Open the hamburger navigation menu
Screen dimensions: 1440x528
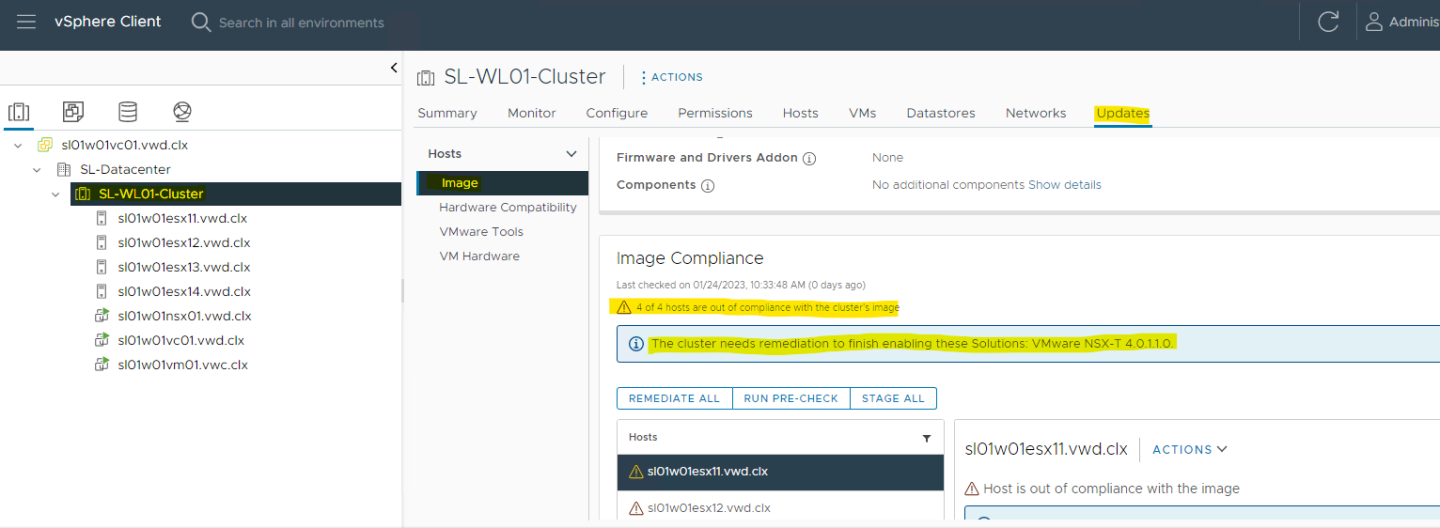click(x=26, y=22)
